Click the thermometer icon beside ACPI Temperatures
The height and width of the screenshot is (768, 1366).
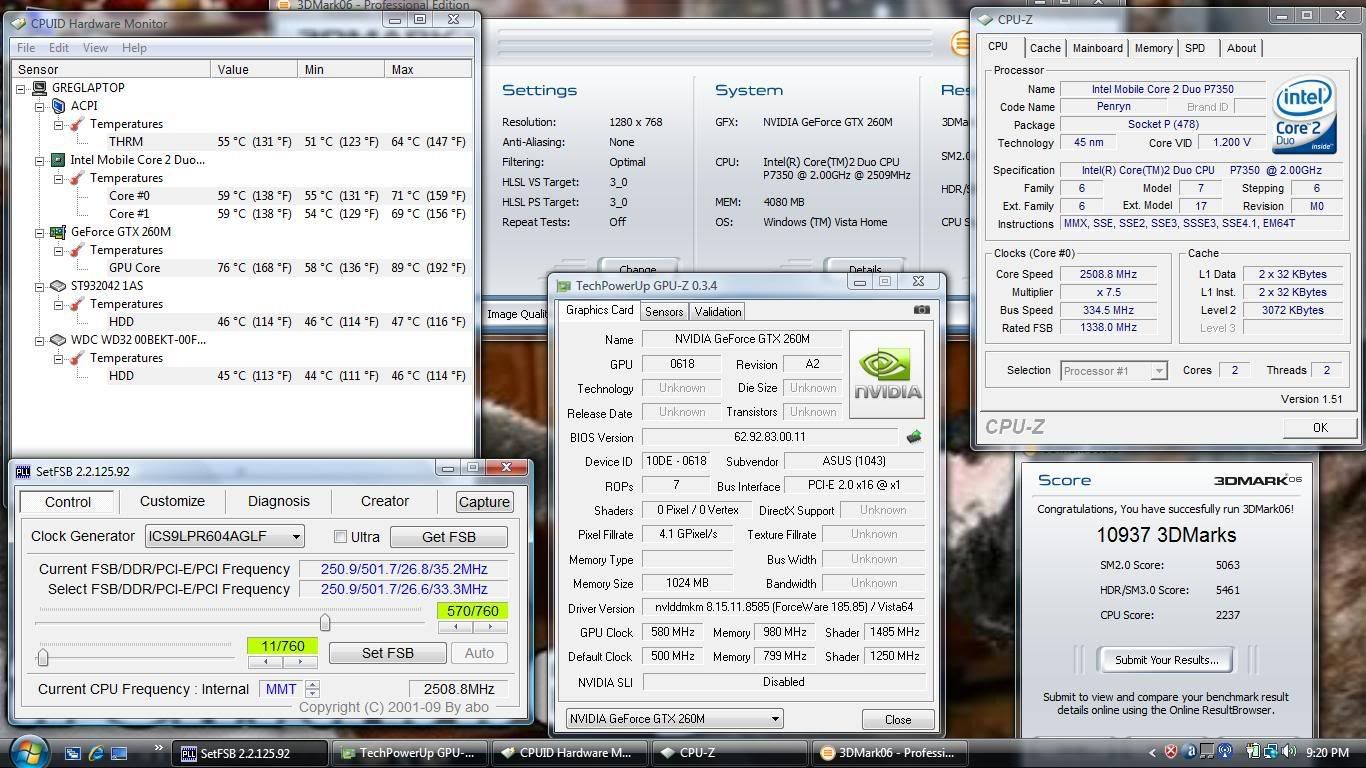point(76,124)
